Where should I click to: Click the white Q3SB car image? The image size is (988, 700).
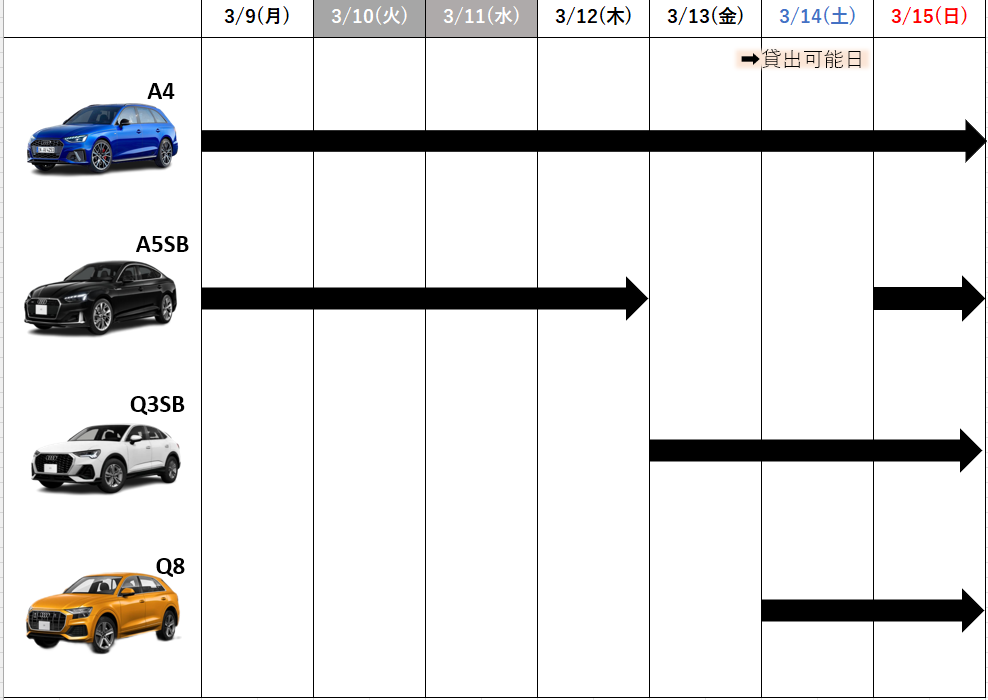(106, 458)
